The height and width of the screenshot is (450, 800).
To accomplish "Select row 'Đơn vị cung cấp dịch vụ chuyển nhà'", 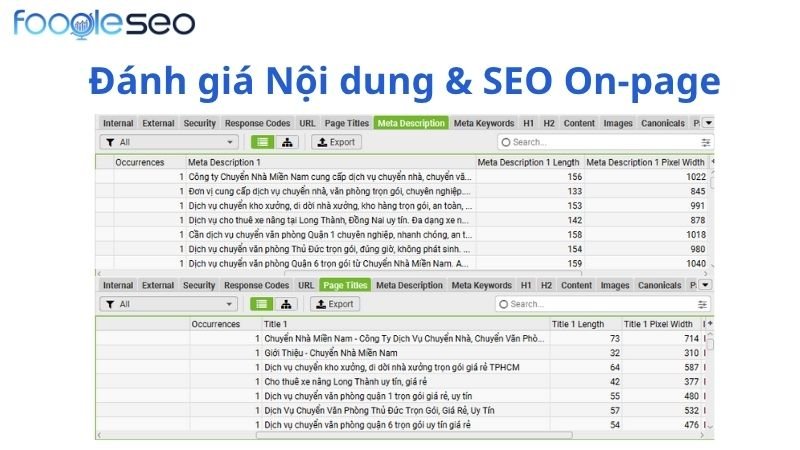I will tap(403, 191).
